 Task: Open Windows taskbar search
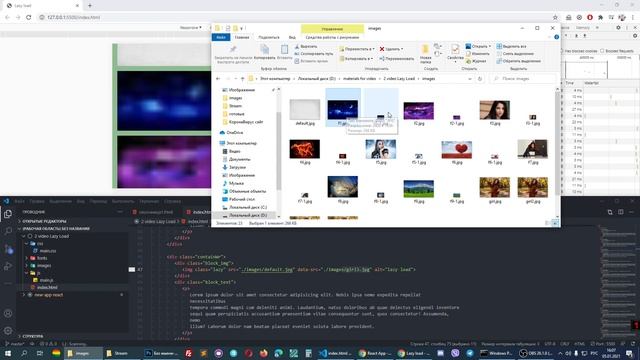(24, 353)
